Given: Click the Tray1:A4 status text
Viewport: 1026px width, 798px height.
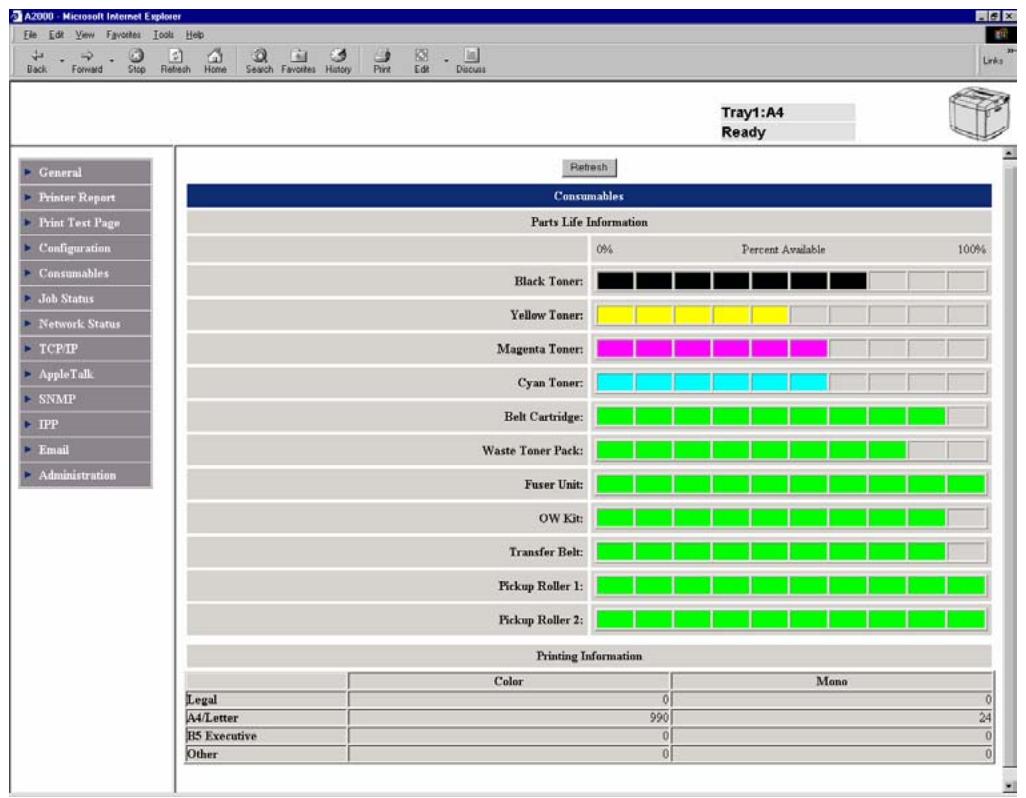Looking at the screenshot, I should [x=752, y=113].
